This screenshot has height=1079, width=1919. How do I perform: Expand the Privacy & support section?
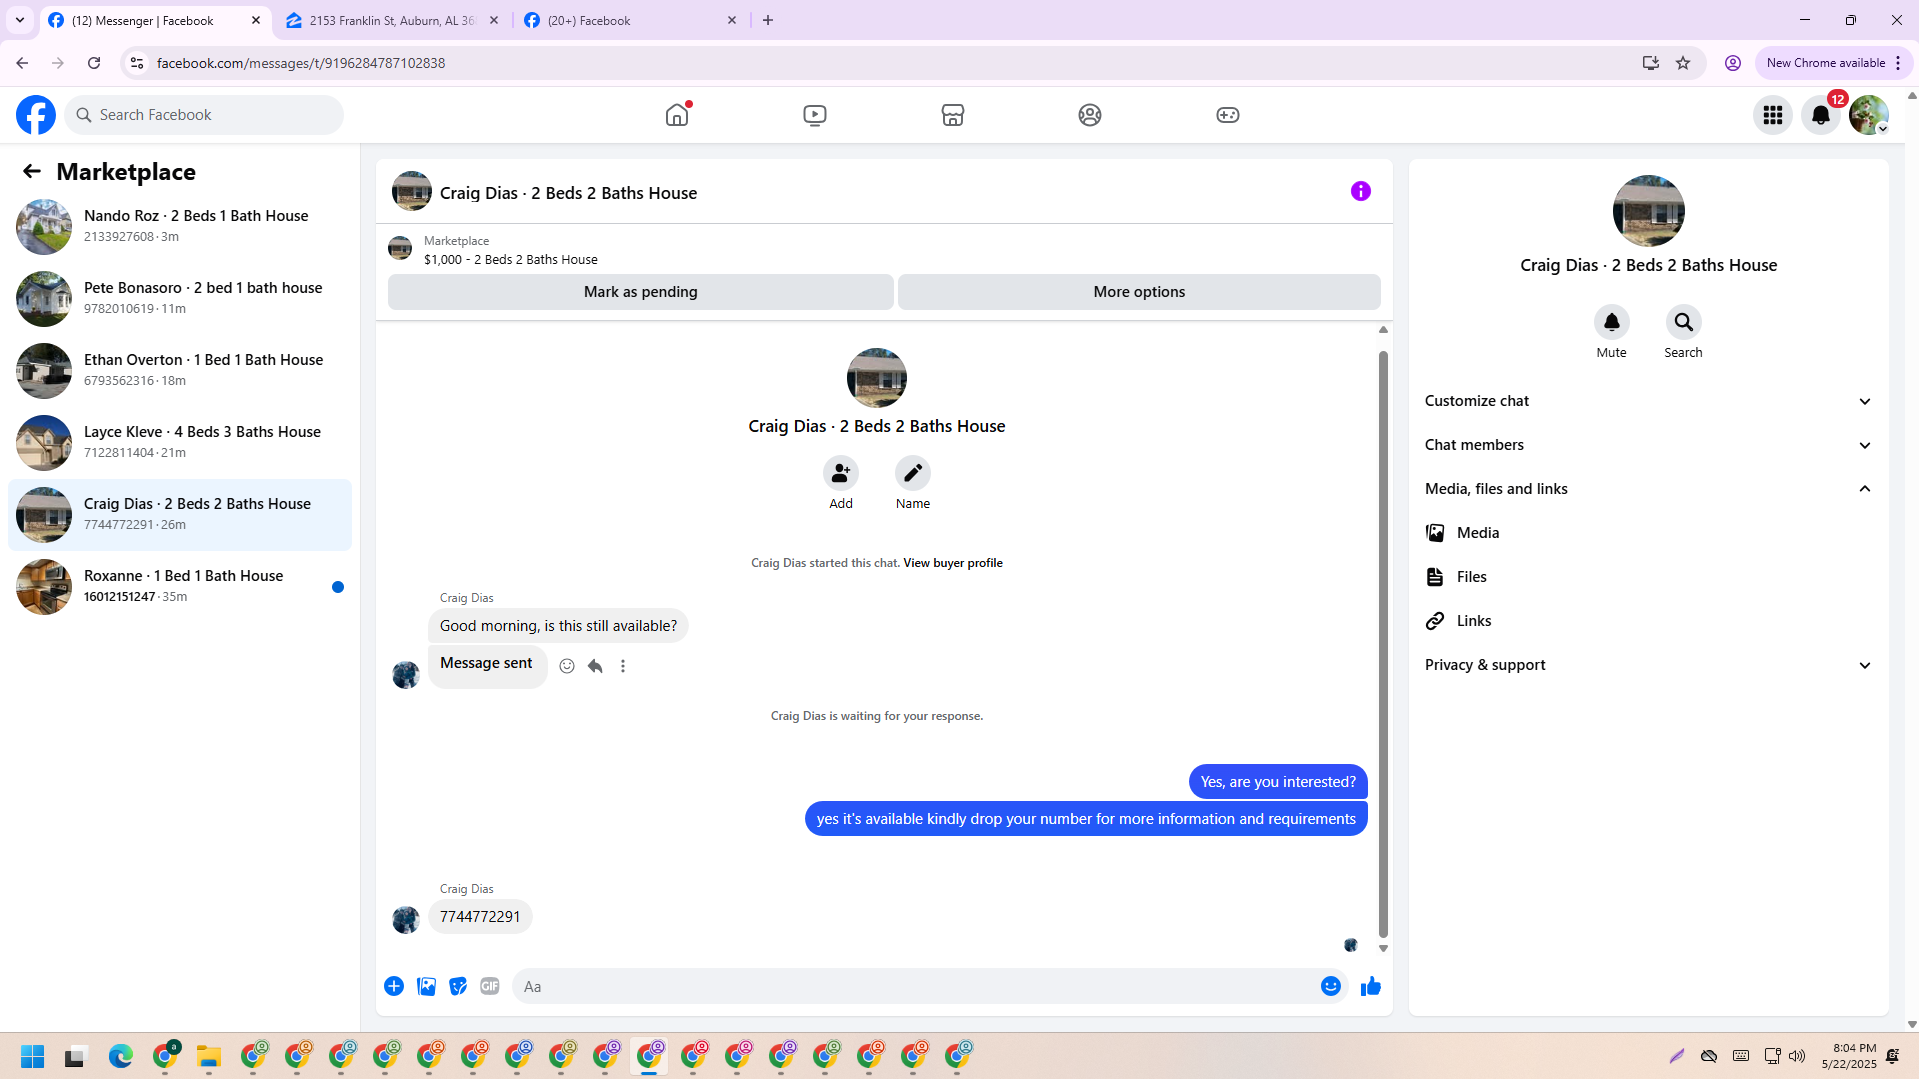[1649, 665]
